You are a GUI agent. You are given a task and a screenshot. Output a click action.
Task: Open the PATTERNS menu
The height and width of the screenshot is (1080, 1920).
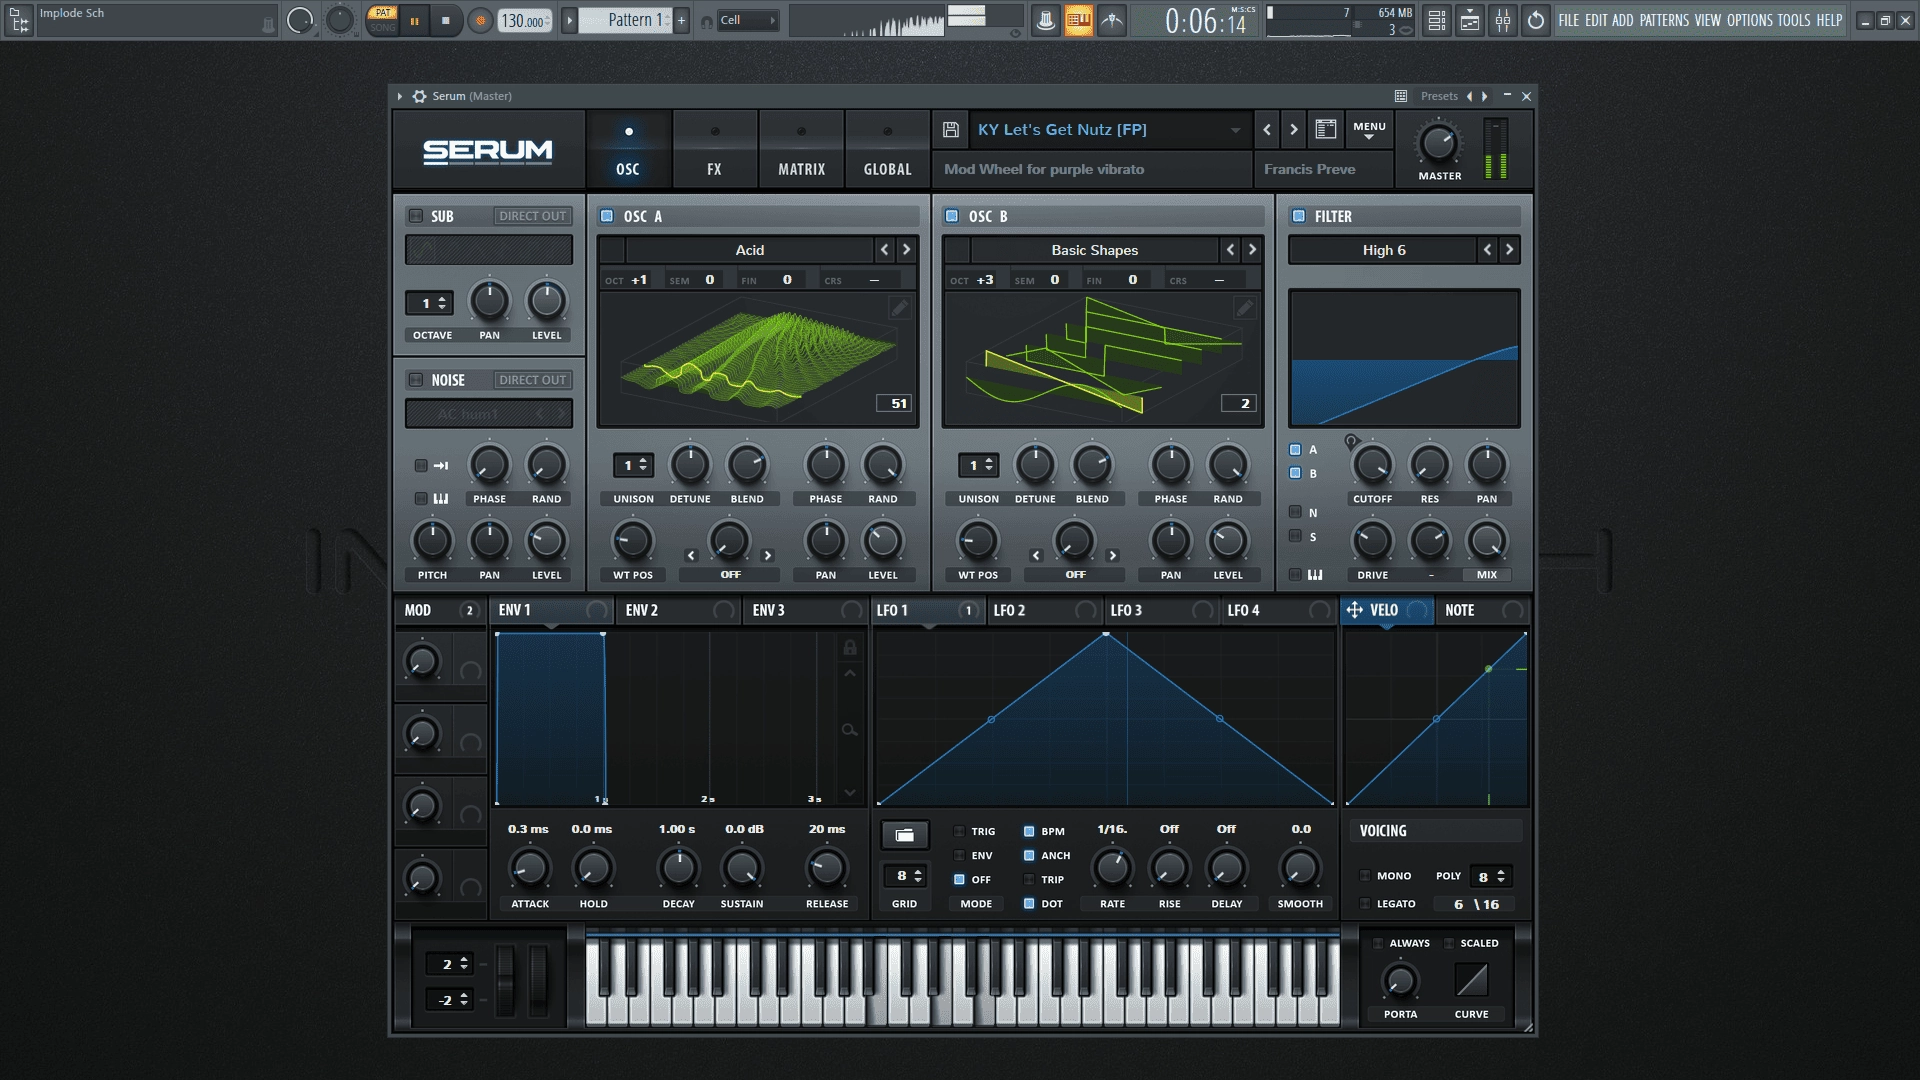[x=1664, y=20]
